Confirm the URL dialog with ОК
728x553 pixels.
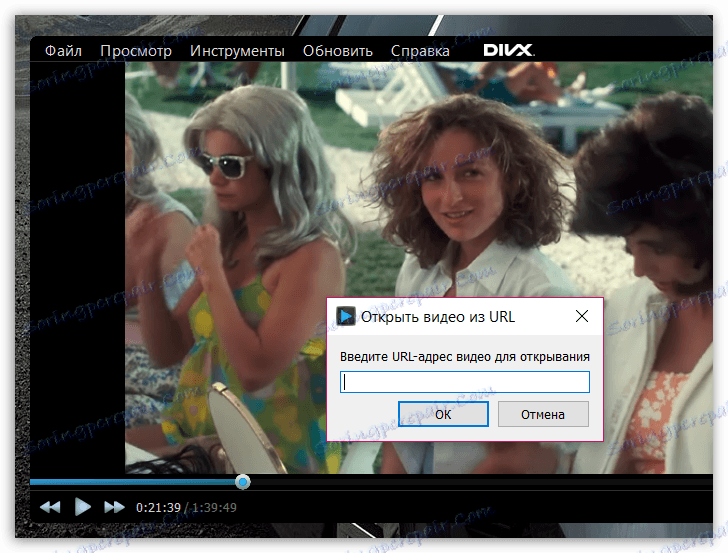click(443, 414)
